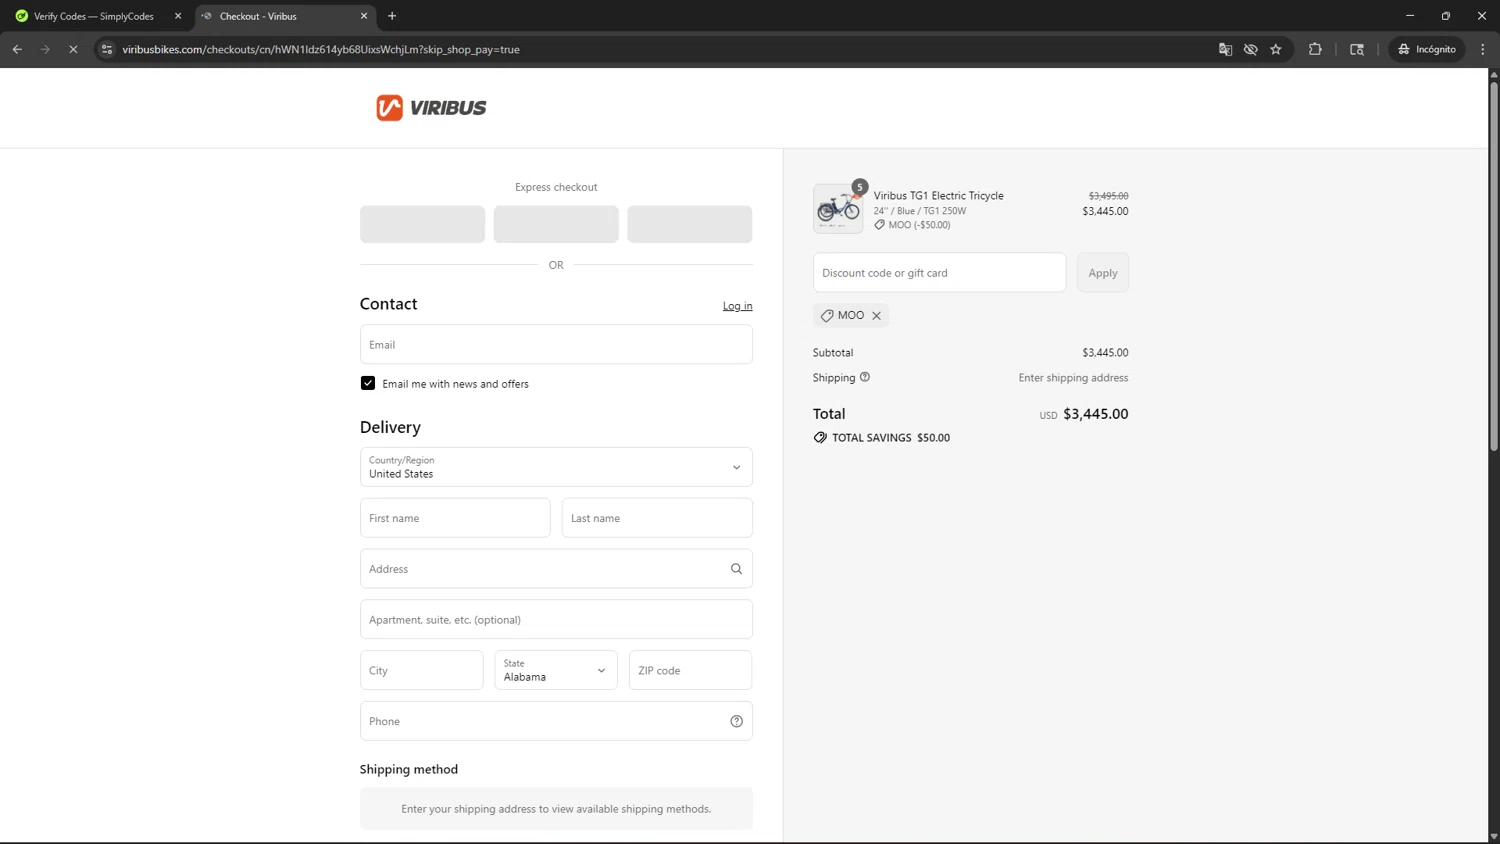Open the State dropdown showing Alabama
Screen dimensions: 1500x844
click(x=556, y=670)
